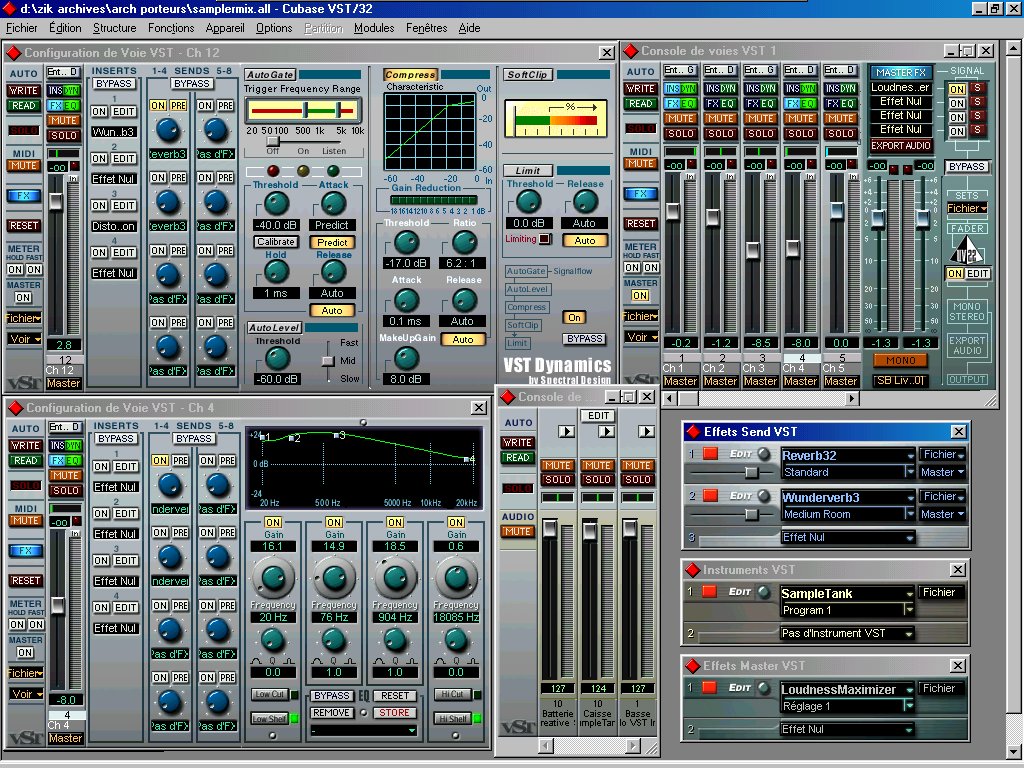Click the MakeUpGain knob in Compress

tap(406, 358)
